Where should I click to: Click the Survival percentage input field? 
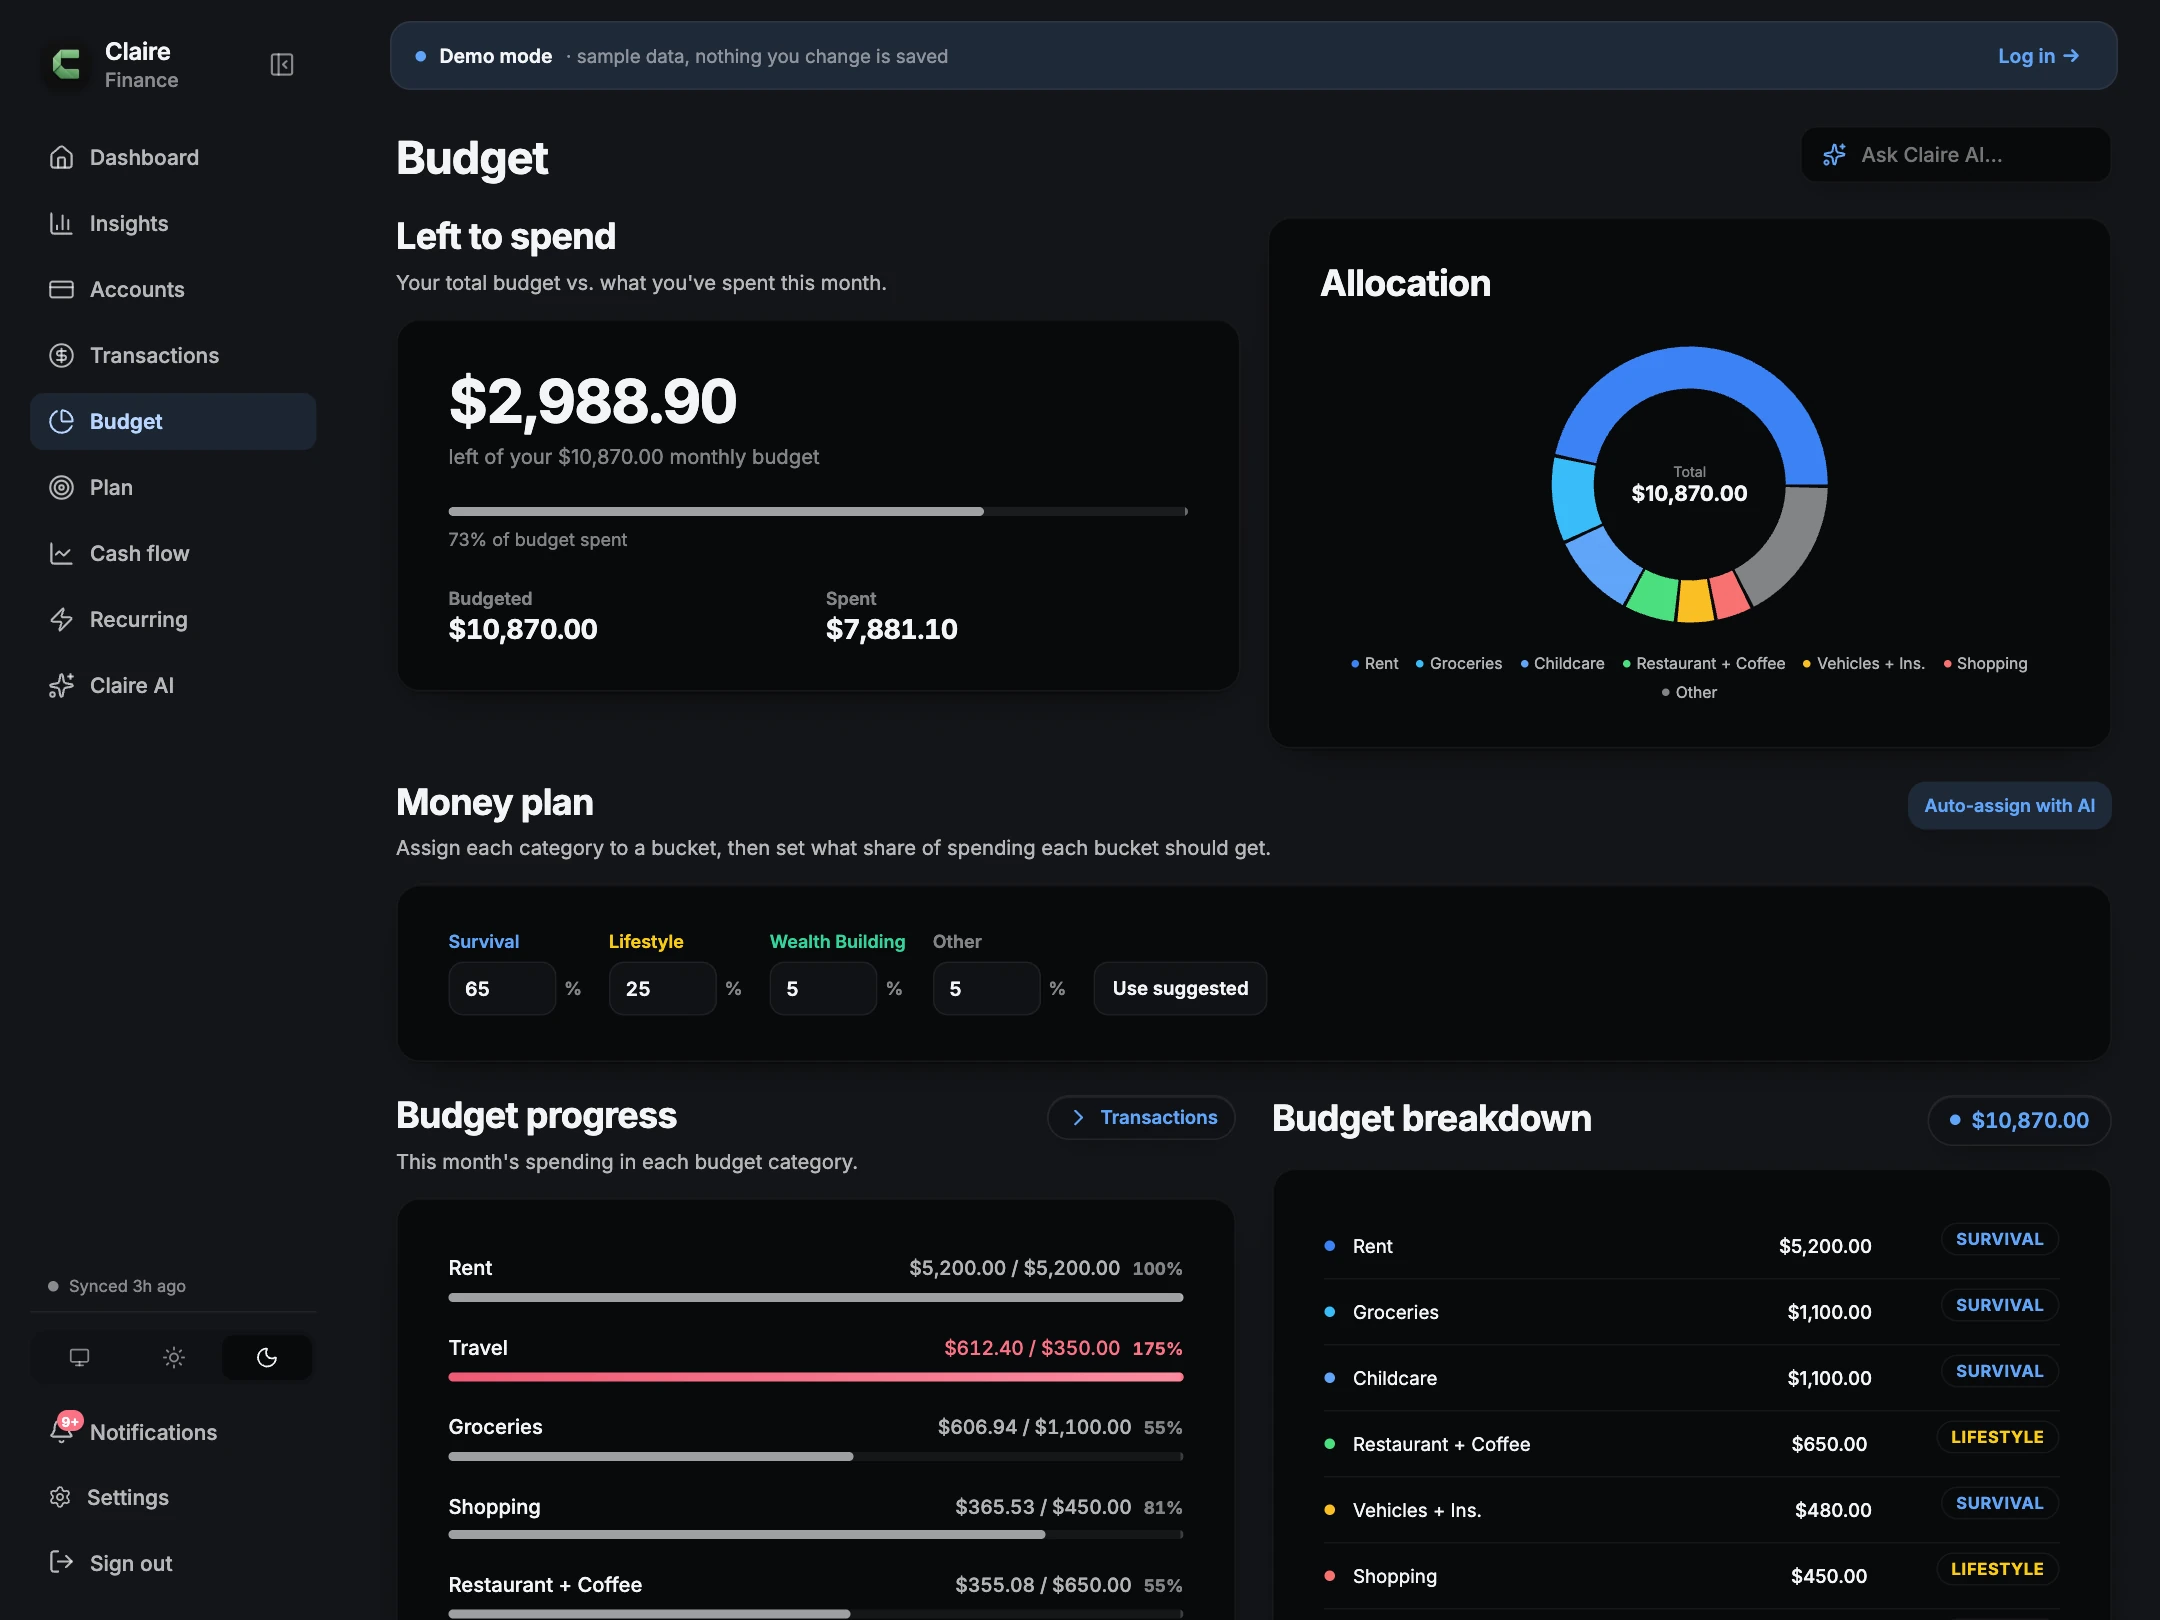coord(502,988)
